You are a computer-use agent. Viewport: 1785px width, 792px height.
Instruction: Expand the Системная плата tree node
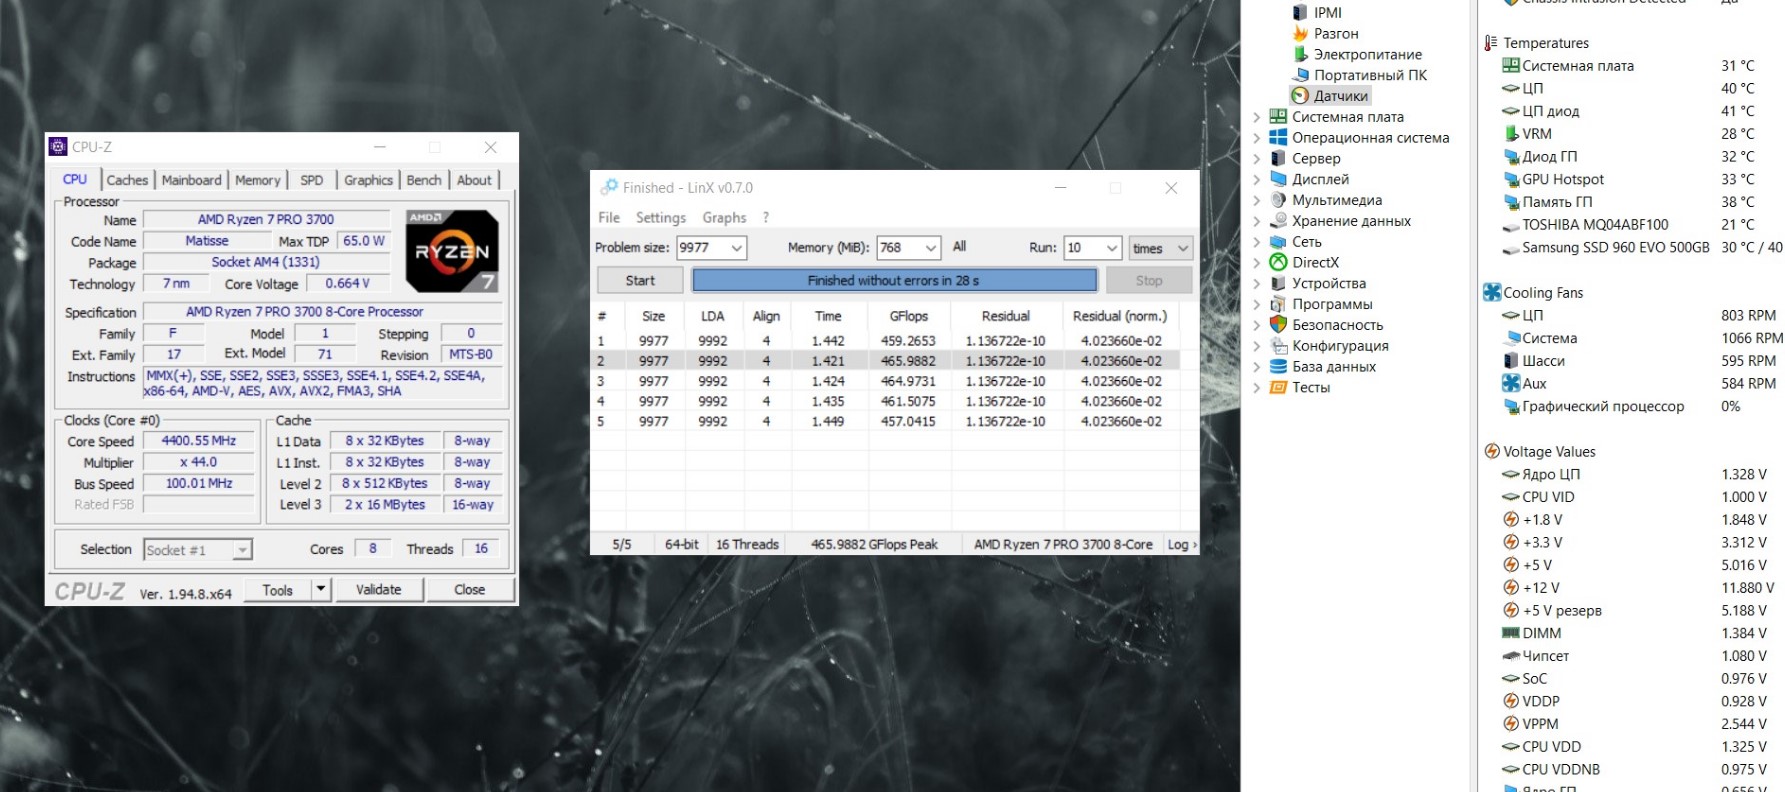1257,117
